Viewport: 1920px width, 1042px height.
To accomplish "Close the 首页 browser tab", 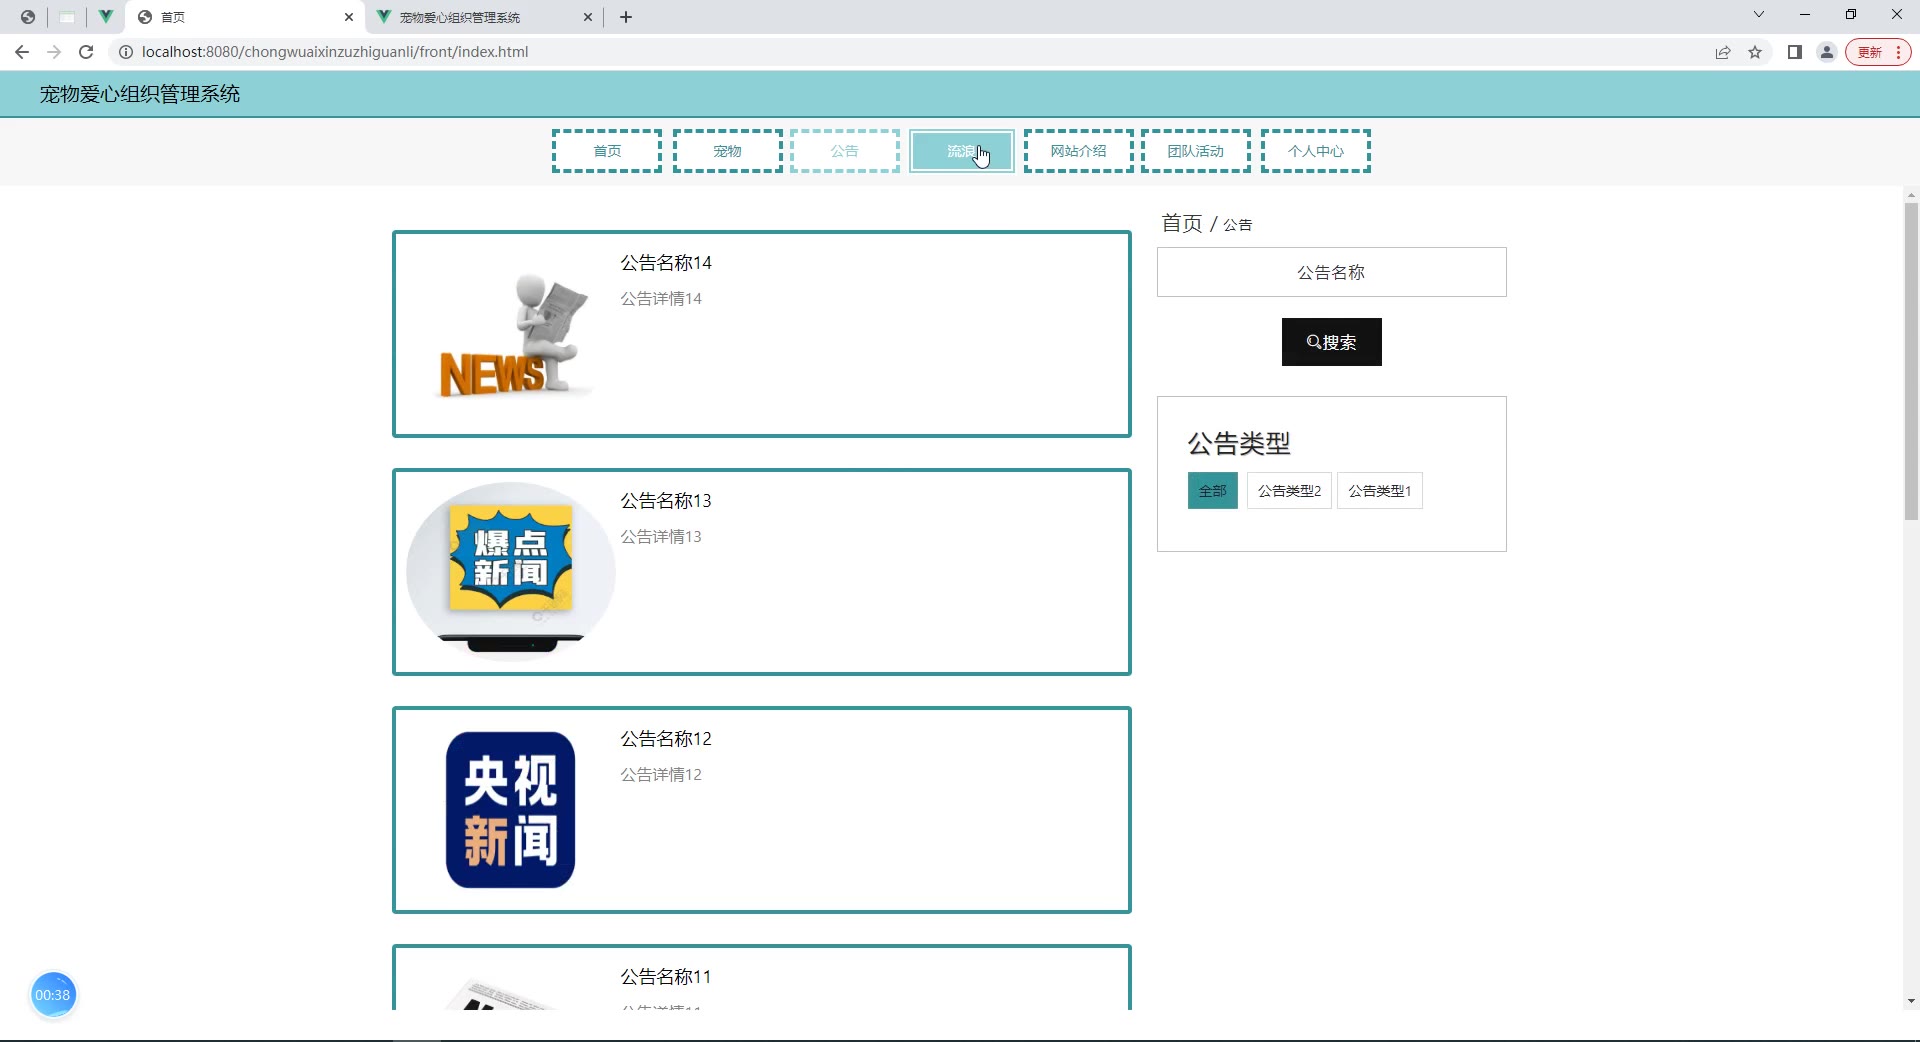I will [x=349, y=17].
